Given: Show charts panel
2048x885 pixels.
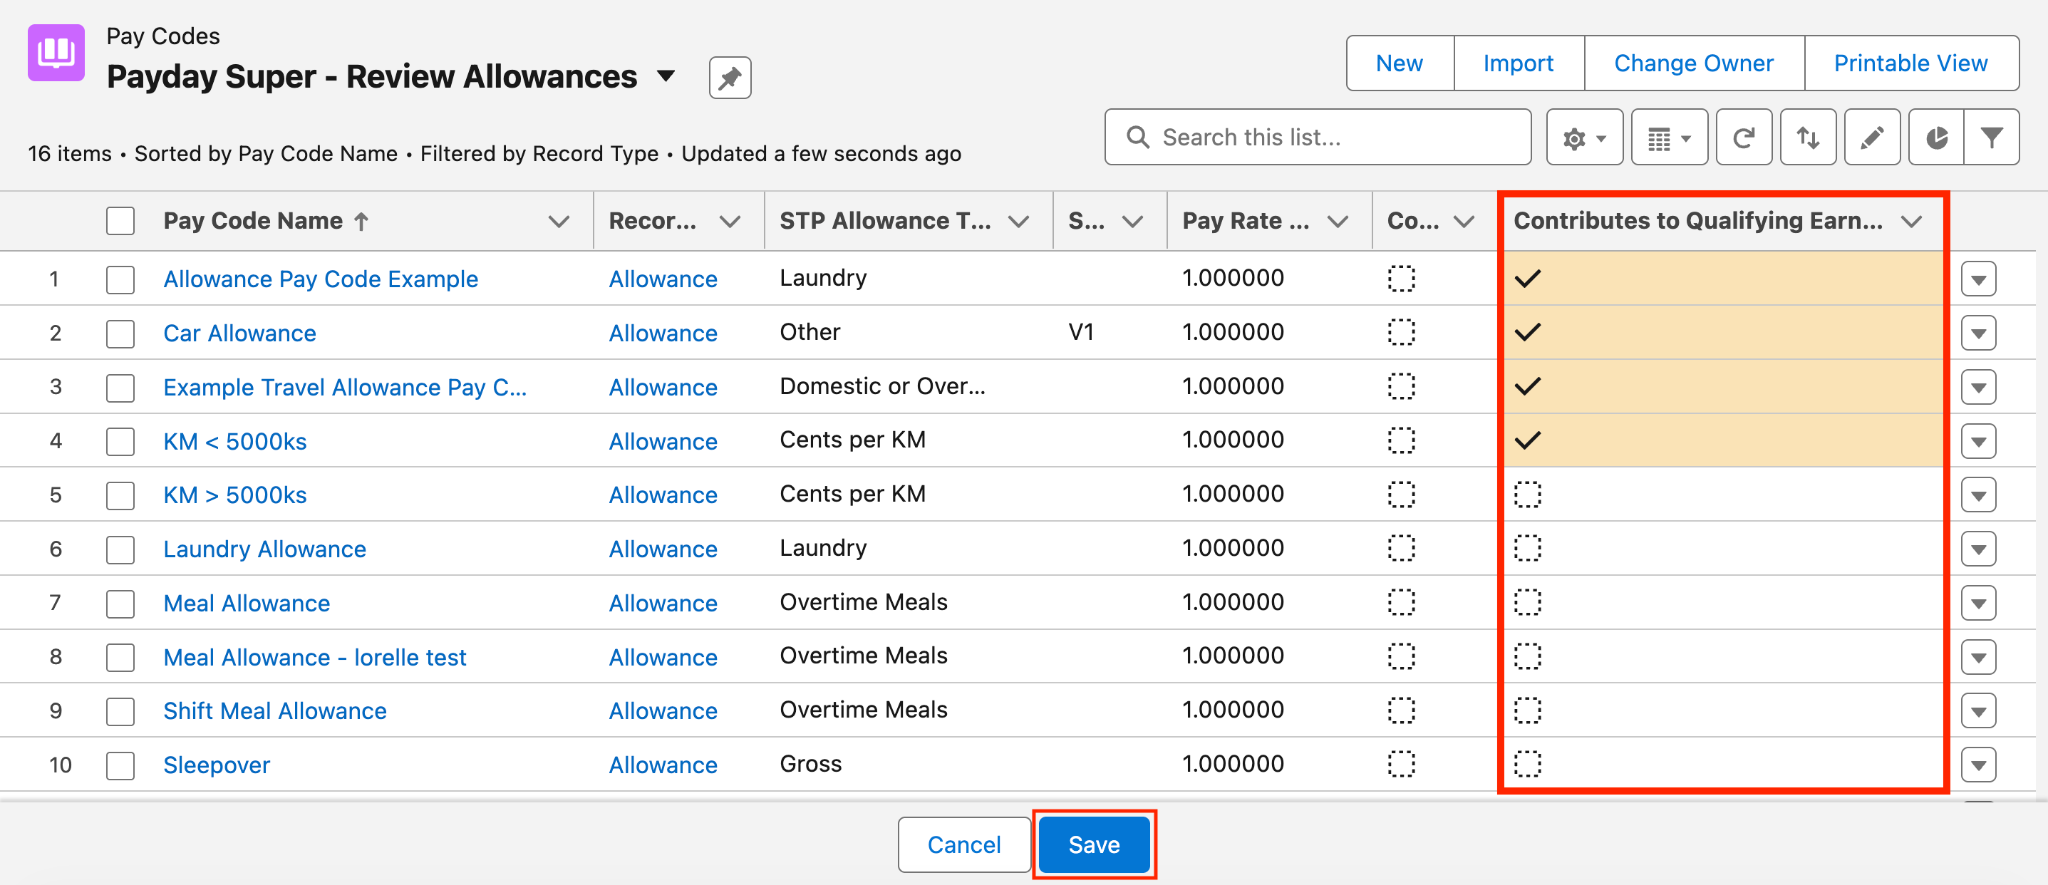Looking at the screenshot, I should tap(1936, 138).
